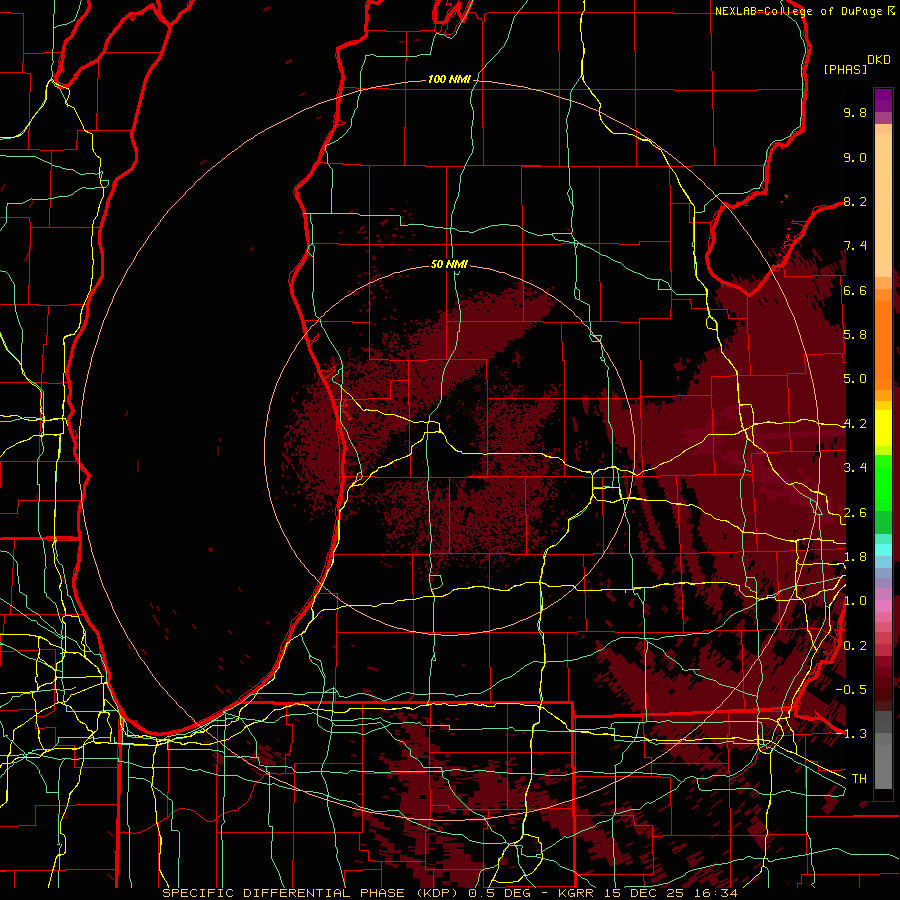The width and height of the screenshot is (900, 900).
Task: Click the 1.0 legend scale value
Action: click(855, 601)
